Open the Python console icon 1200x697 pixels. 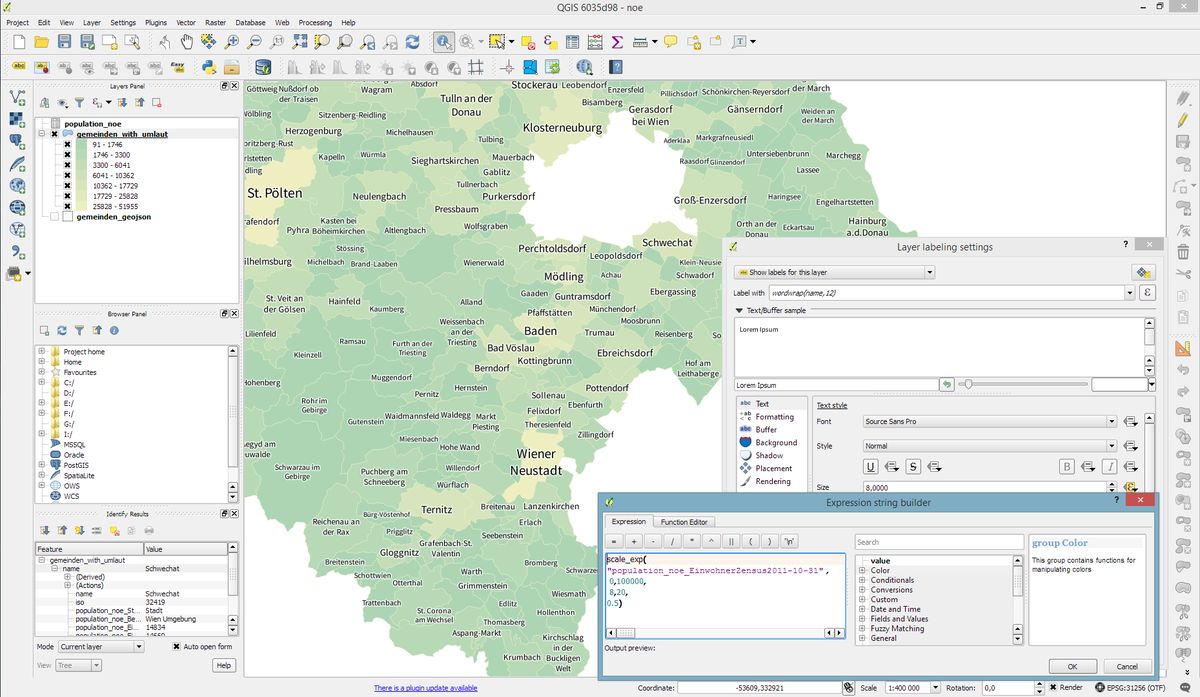[x=209, y=67]
